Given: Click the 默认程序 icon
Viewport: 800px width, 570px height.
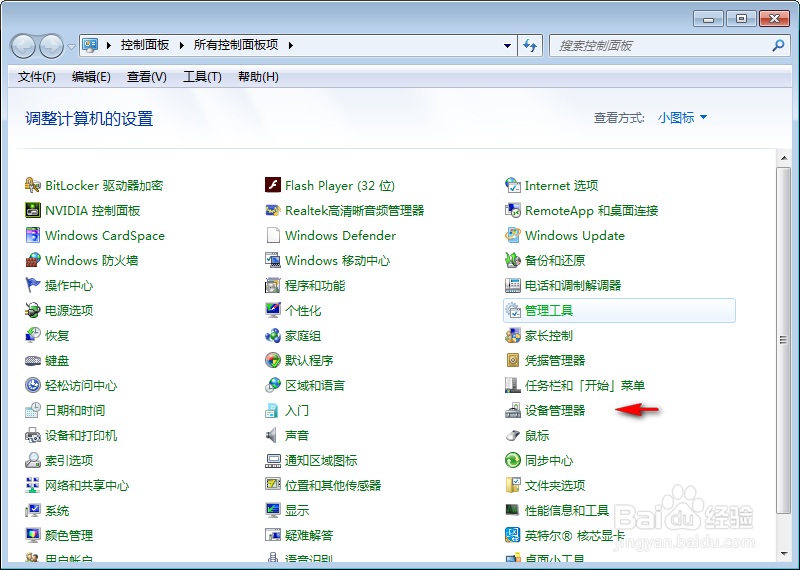Looking at the screenshot, I should tap(273, 360).
